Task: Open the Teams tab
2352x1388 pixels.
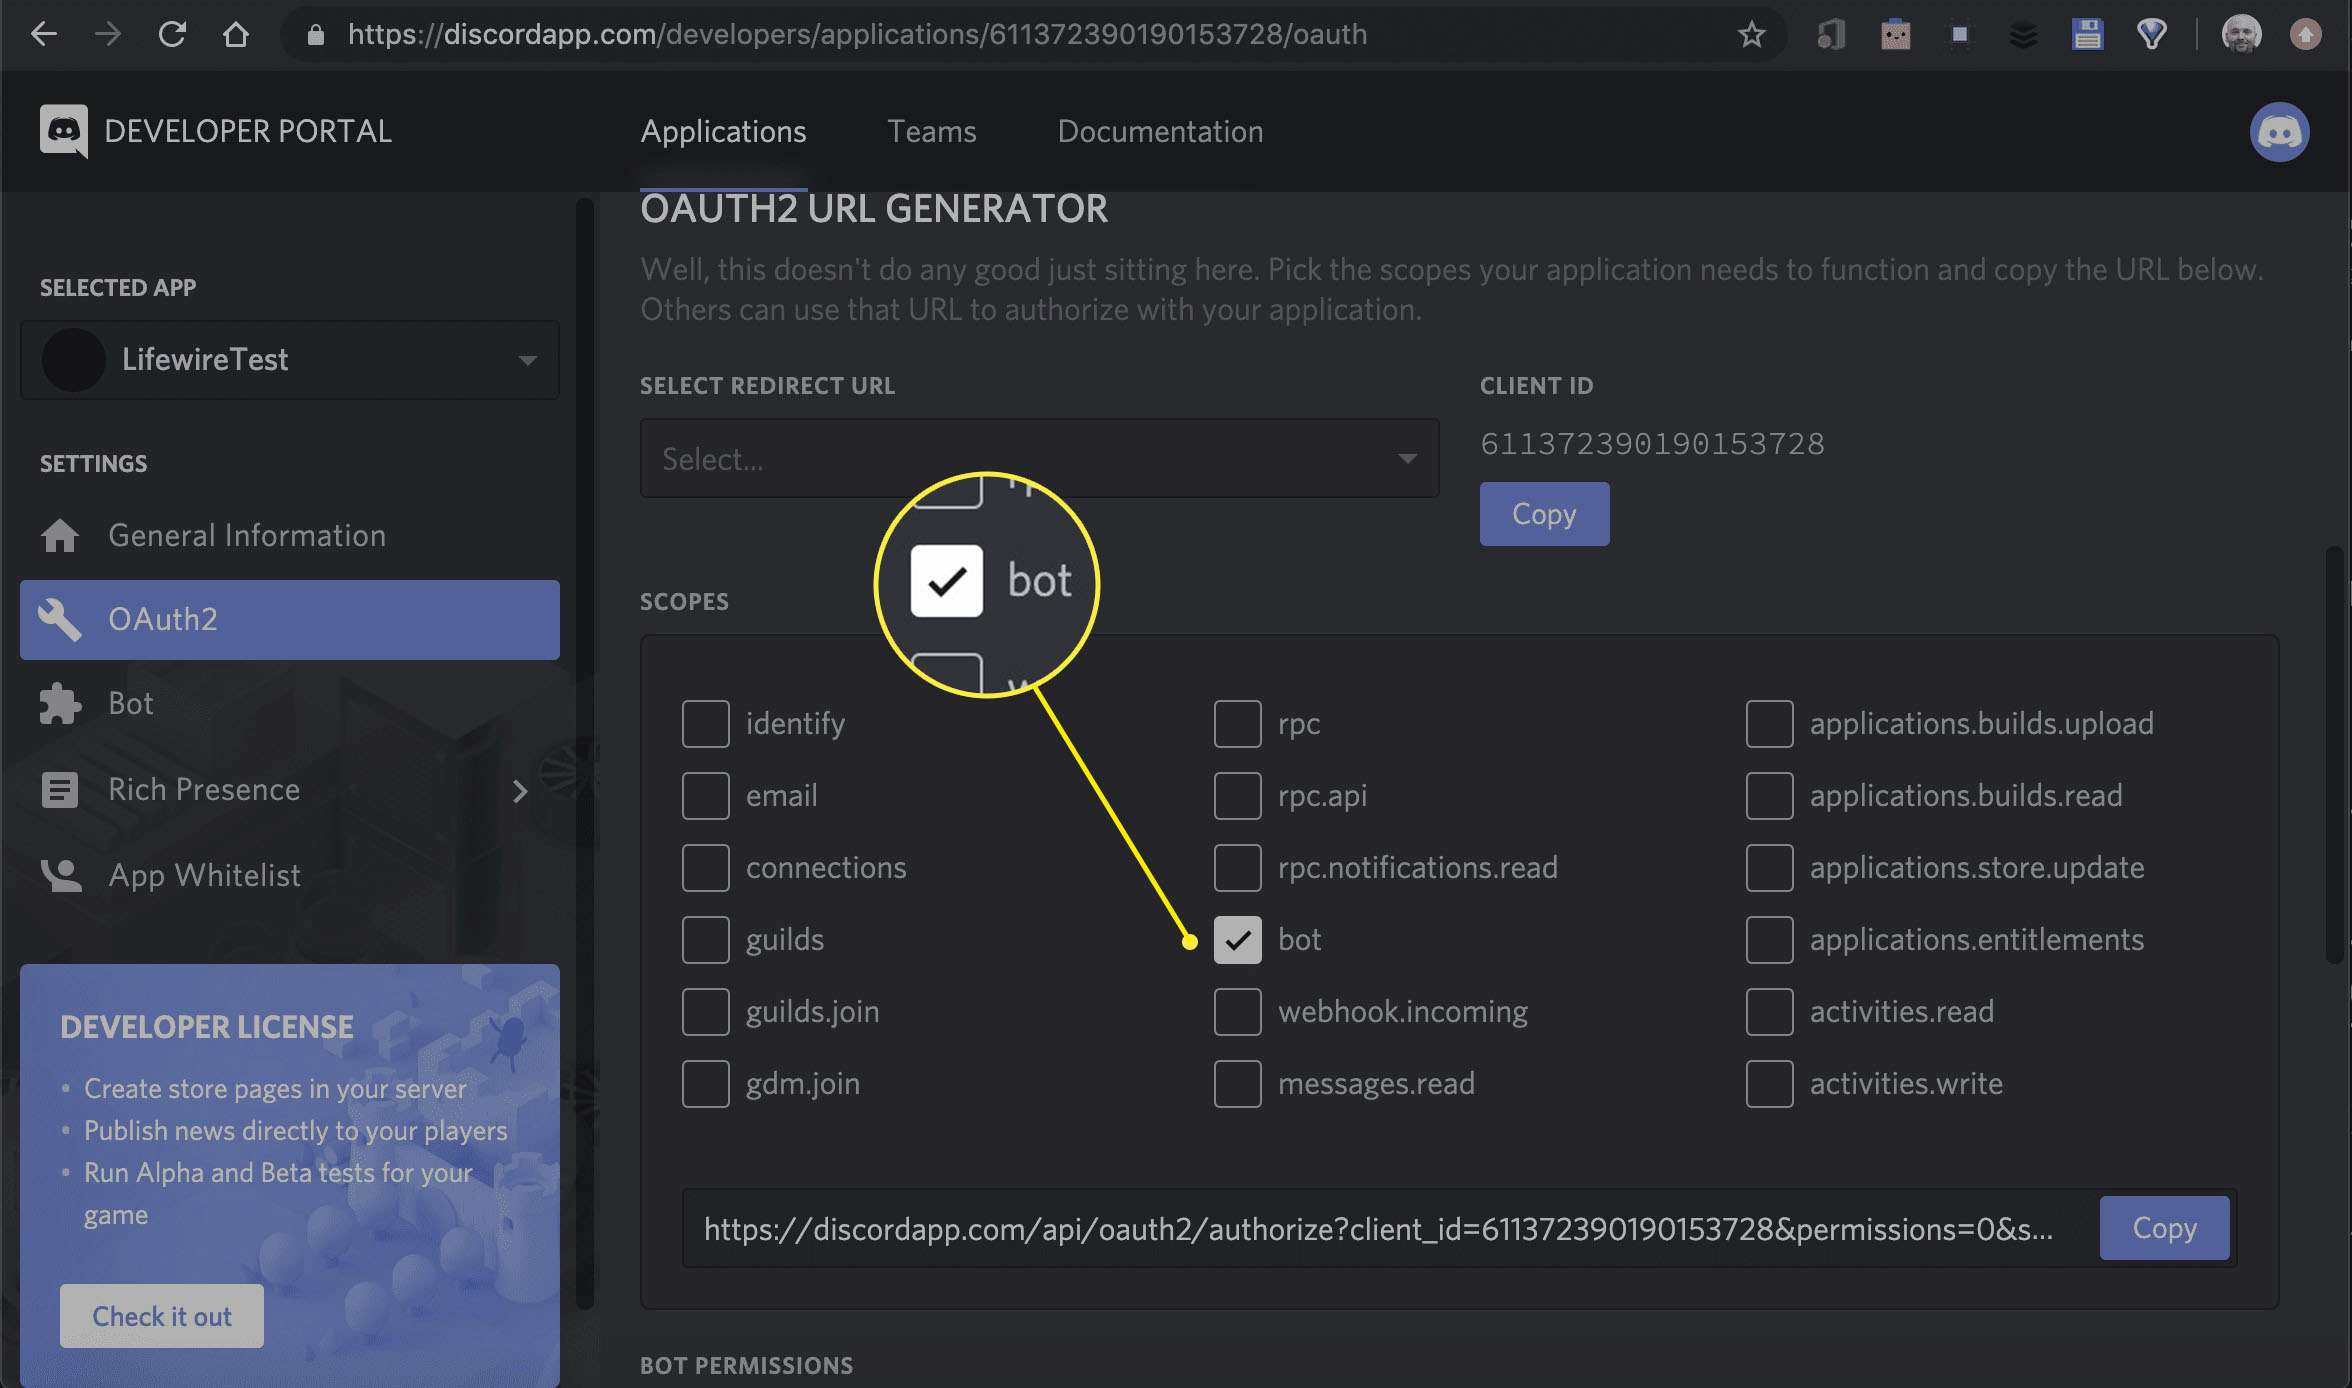Action: tap(932, 131)
